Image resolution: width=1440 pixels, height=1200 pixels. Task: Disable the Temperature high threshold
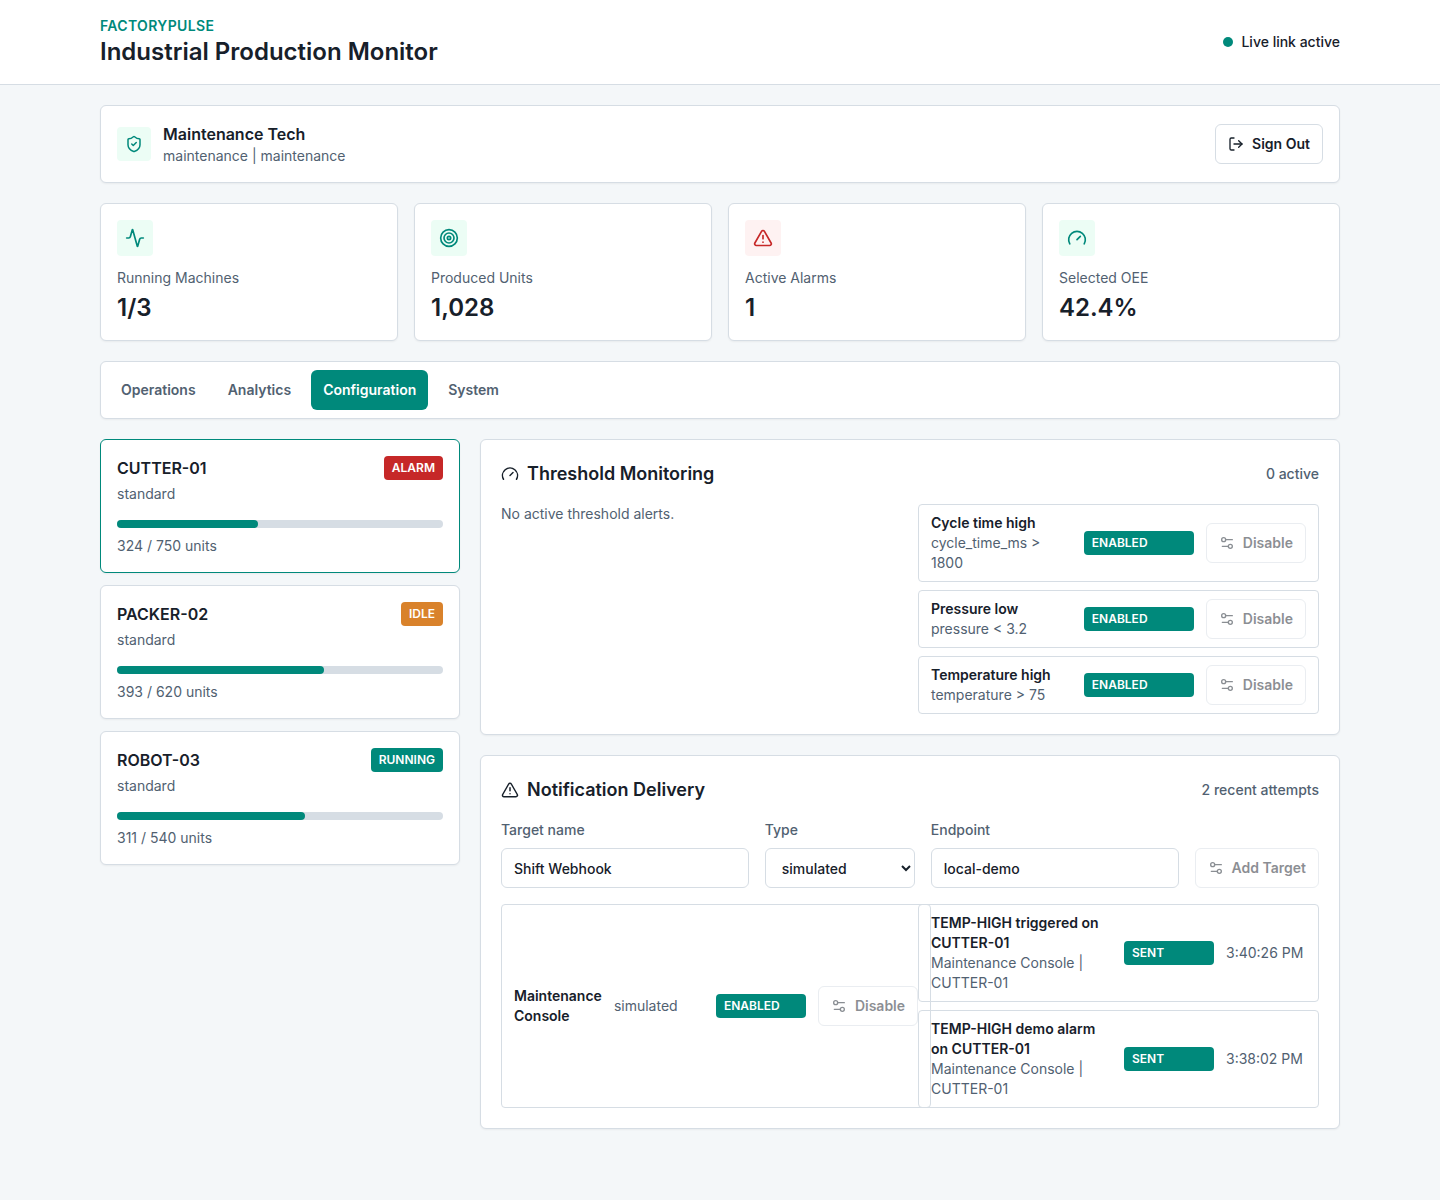1256,685
